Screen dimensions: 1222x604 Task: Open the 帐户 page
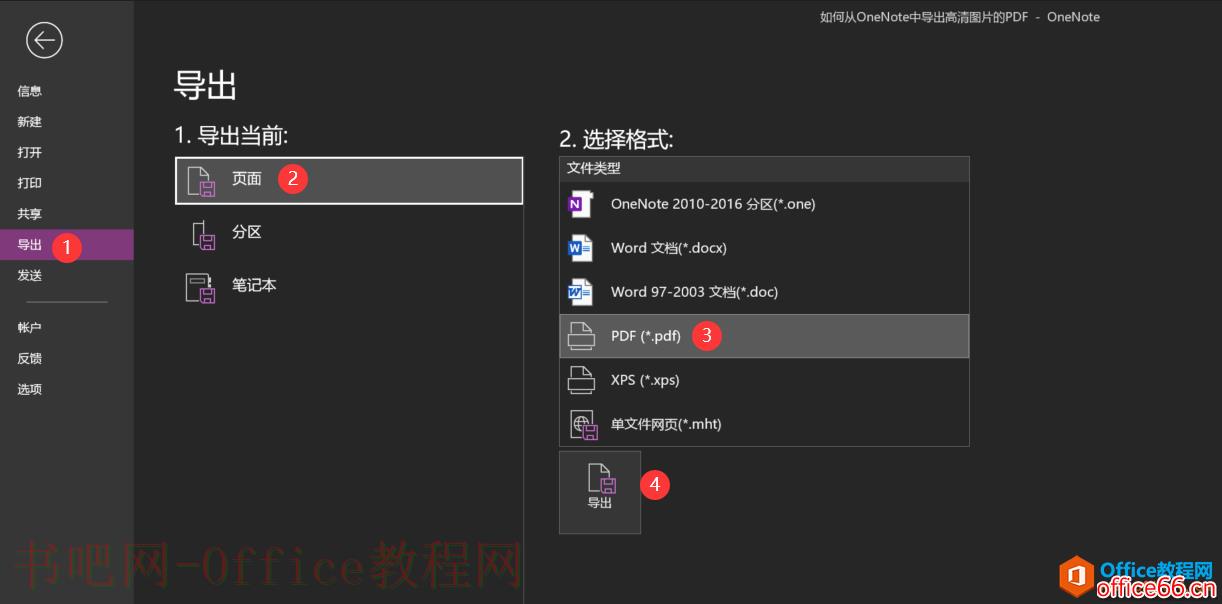point(30,328)
